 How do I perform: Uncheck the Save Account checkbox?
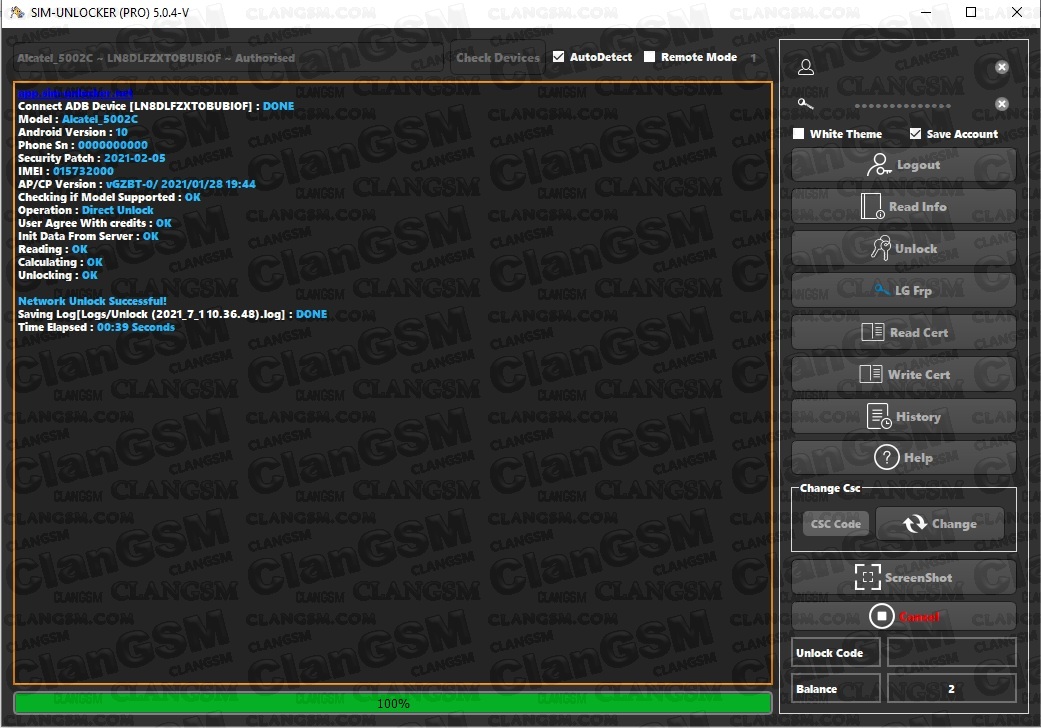916,133
